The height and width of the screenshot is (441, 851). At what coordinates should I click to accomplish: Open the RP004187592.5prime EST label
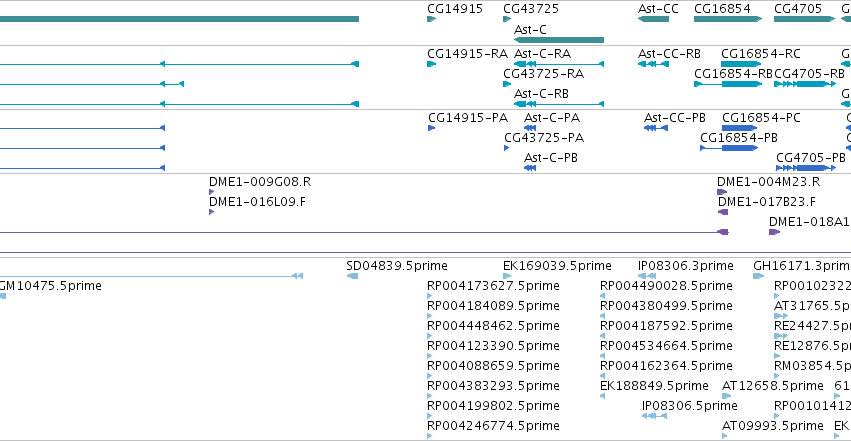pyautogui.click(x=666, y=326)
